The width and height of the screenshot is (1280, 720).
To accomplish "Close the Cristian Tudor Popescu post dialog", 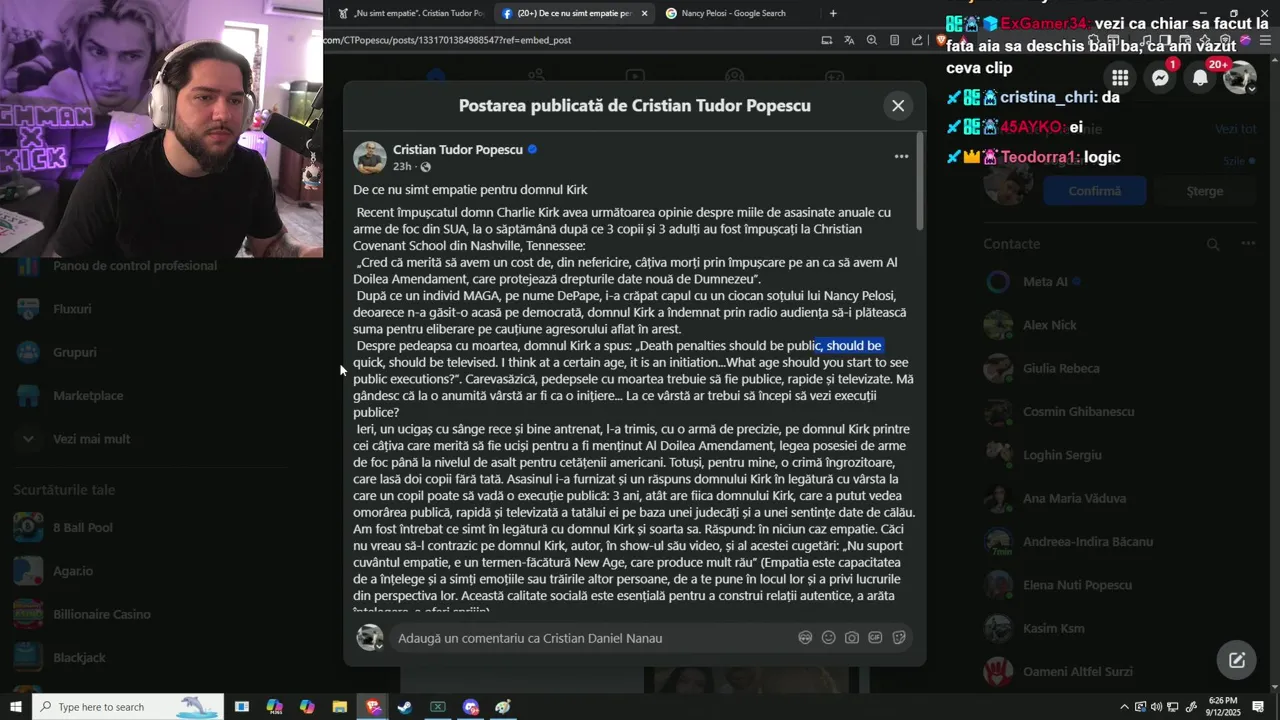I will [x=898, y=105].
